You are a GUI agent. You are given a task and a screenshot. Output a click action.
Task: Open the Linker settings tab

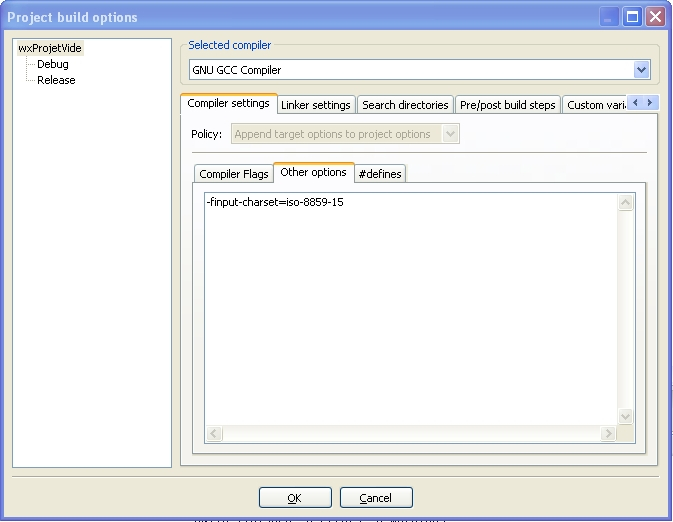click(x=315, y=105)
